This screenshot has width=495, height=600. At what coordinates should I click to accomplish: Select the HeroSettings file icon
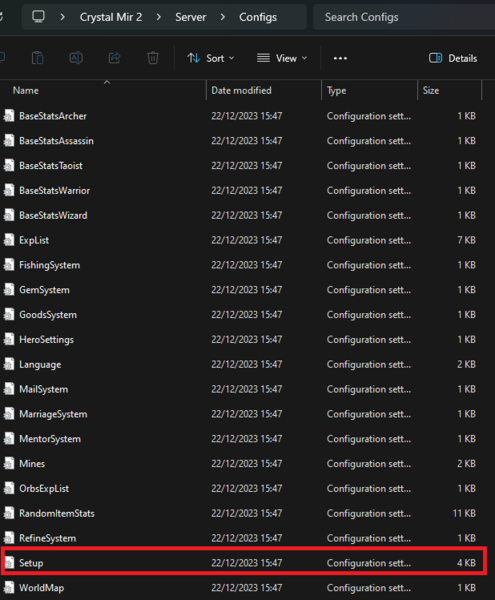(9, 339)
